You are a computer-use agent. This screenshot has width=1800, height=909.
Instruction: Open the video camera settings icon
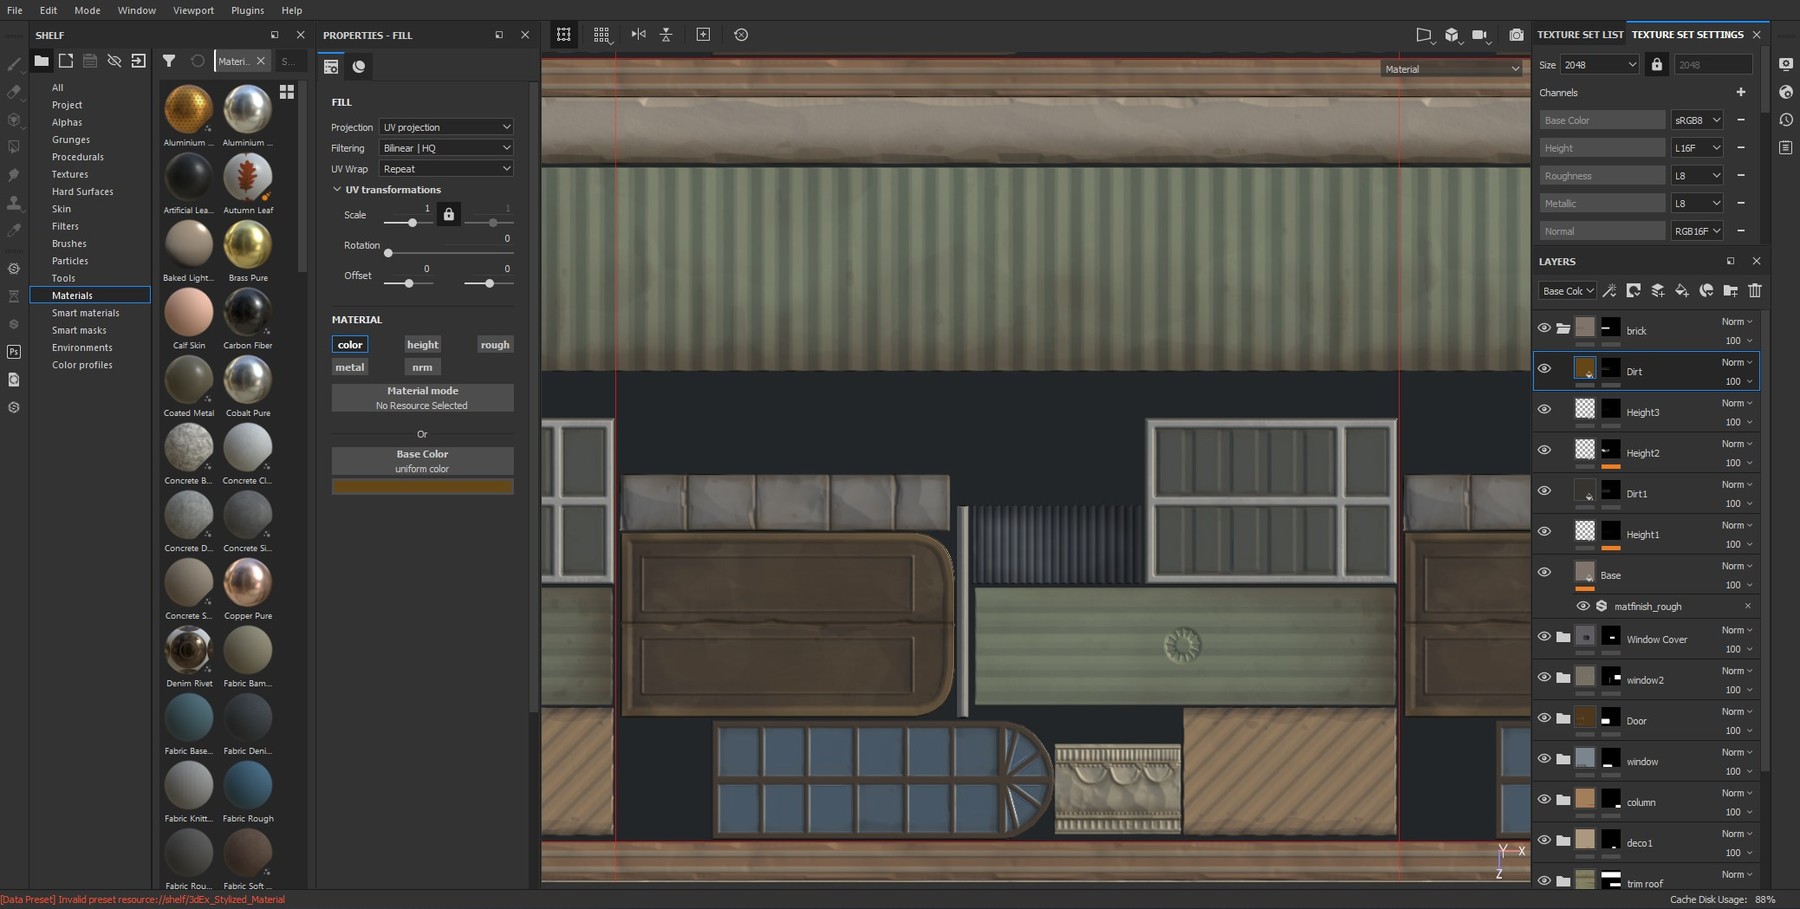click(x=1480, y=35)
